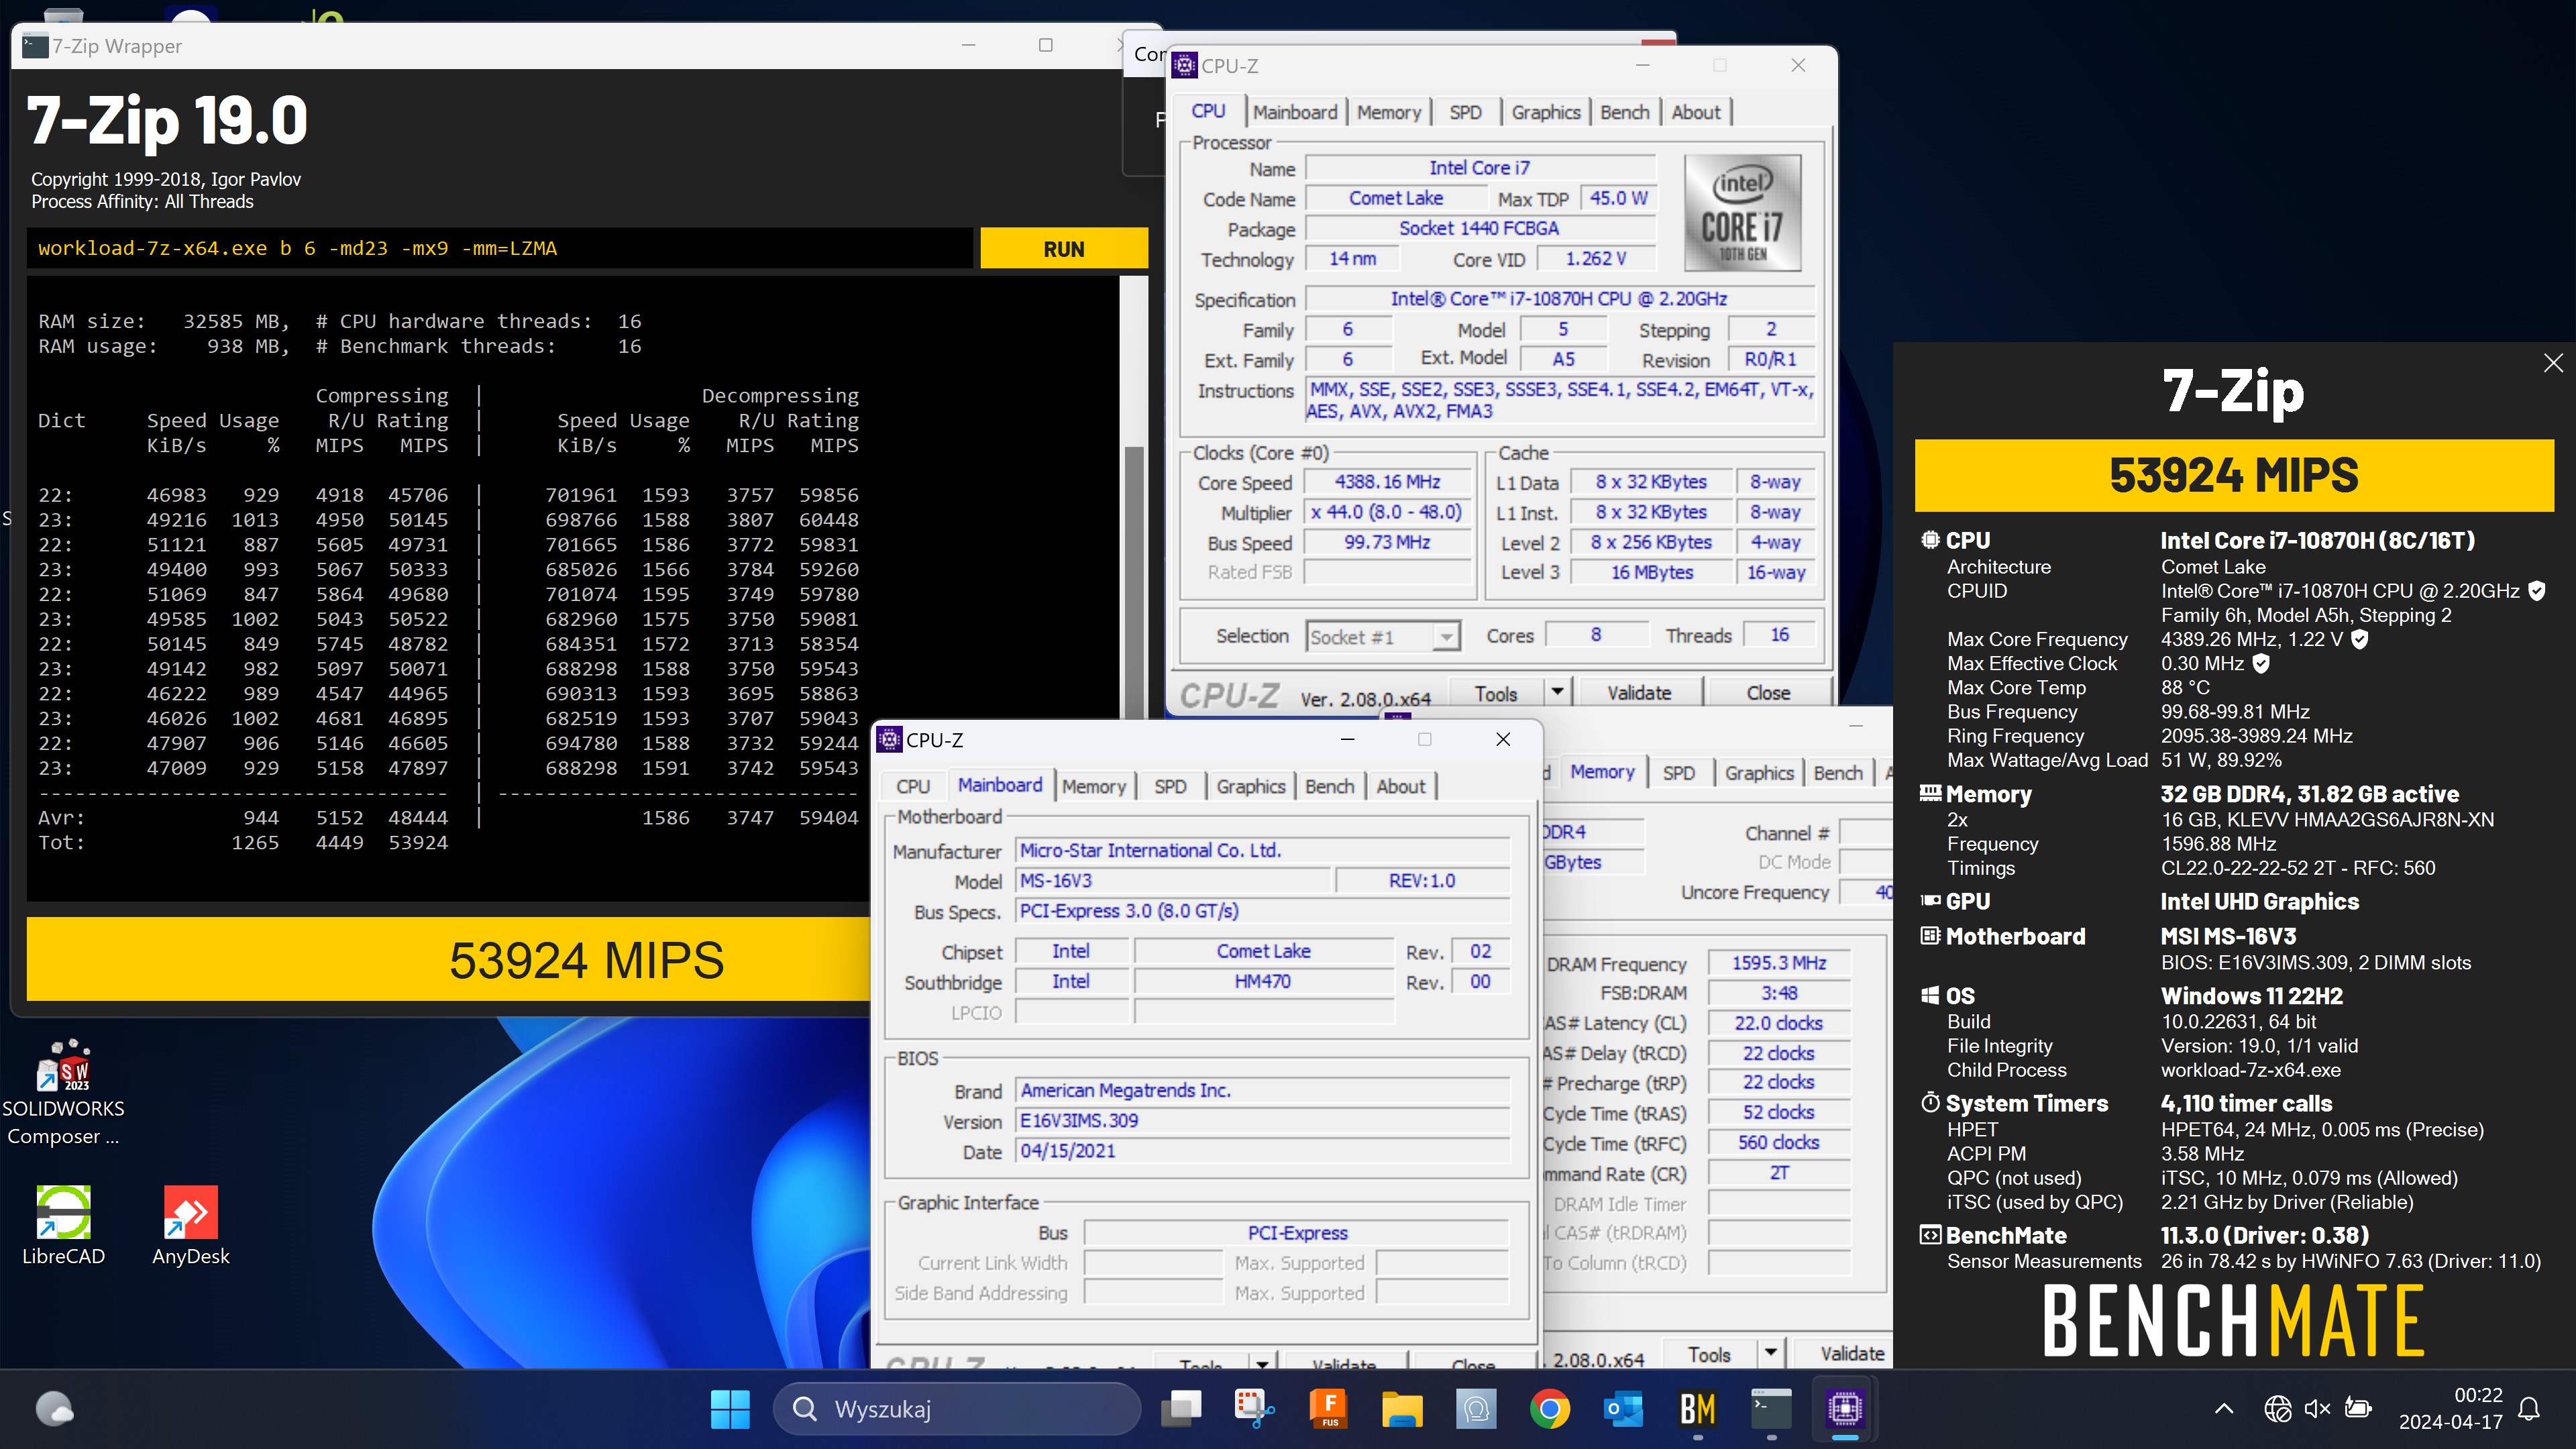Screen dimensions: 2576x1449
Task: Click the OS Windows icon in BenchMate panel
Action: 1930,996
